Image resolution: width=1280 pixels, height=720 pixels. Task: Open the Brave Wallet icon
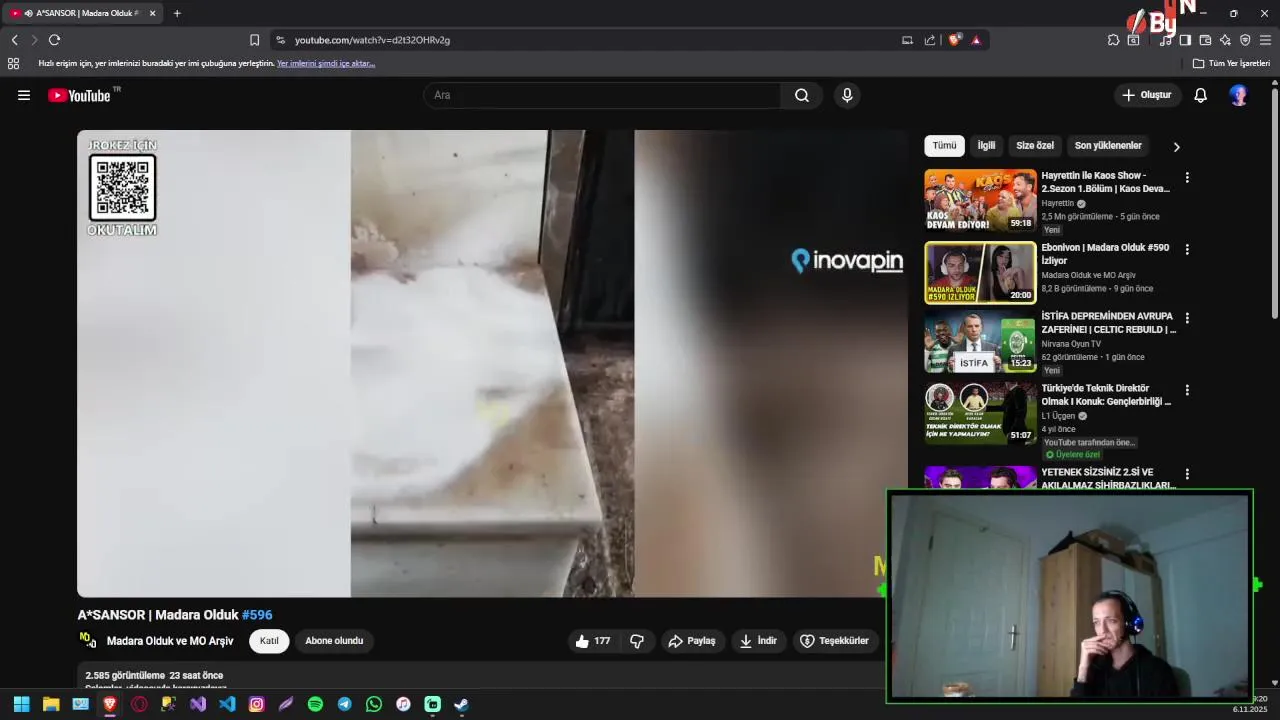pos(1205,40)
